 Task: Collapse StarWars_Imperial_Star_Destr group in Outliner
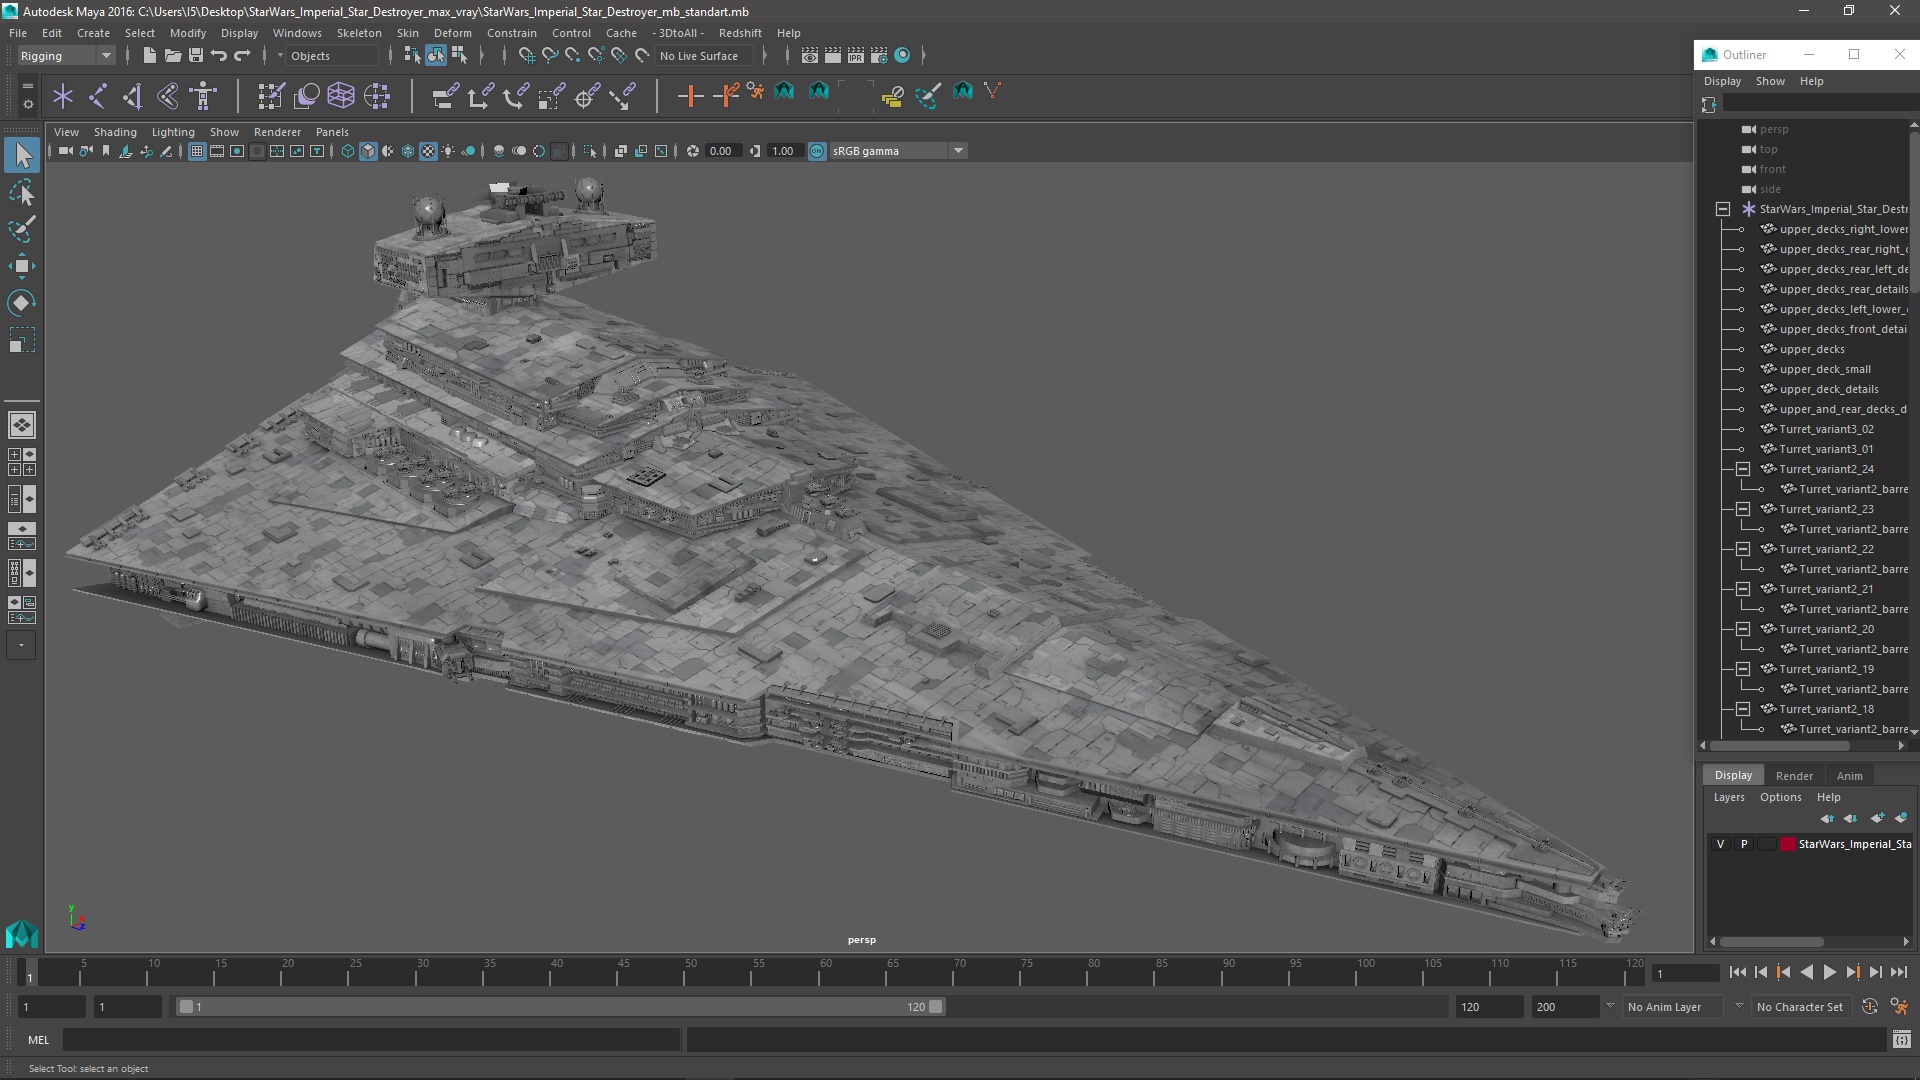(x=1723, y=209)
